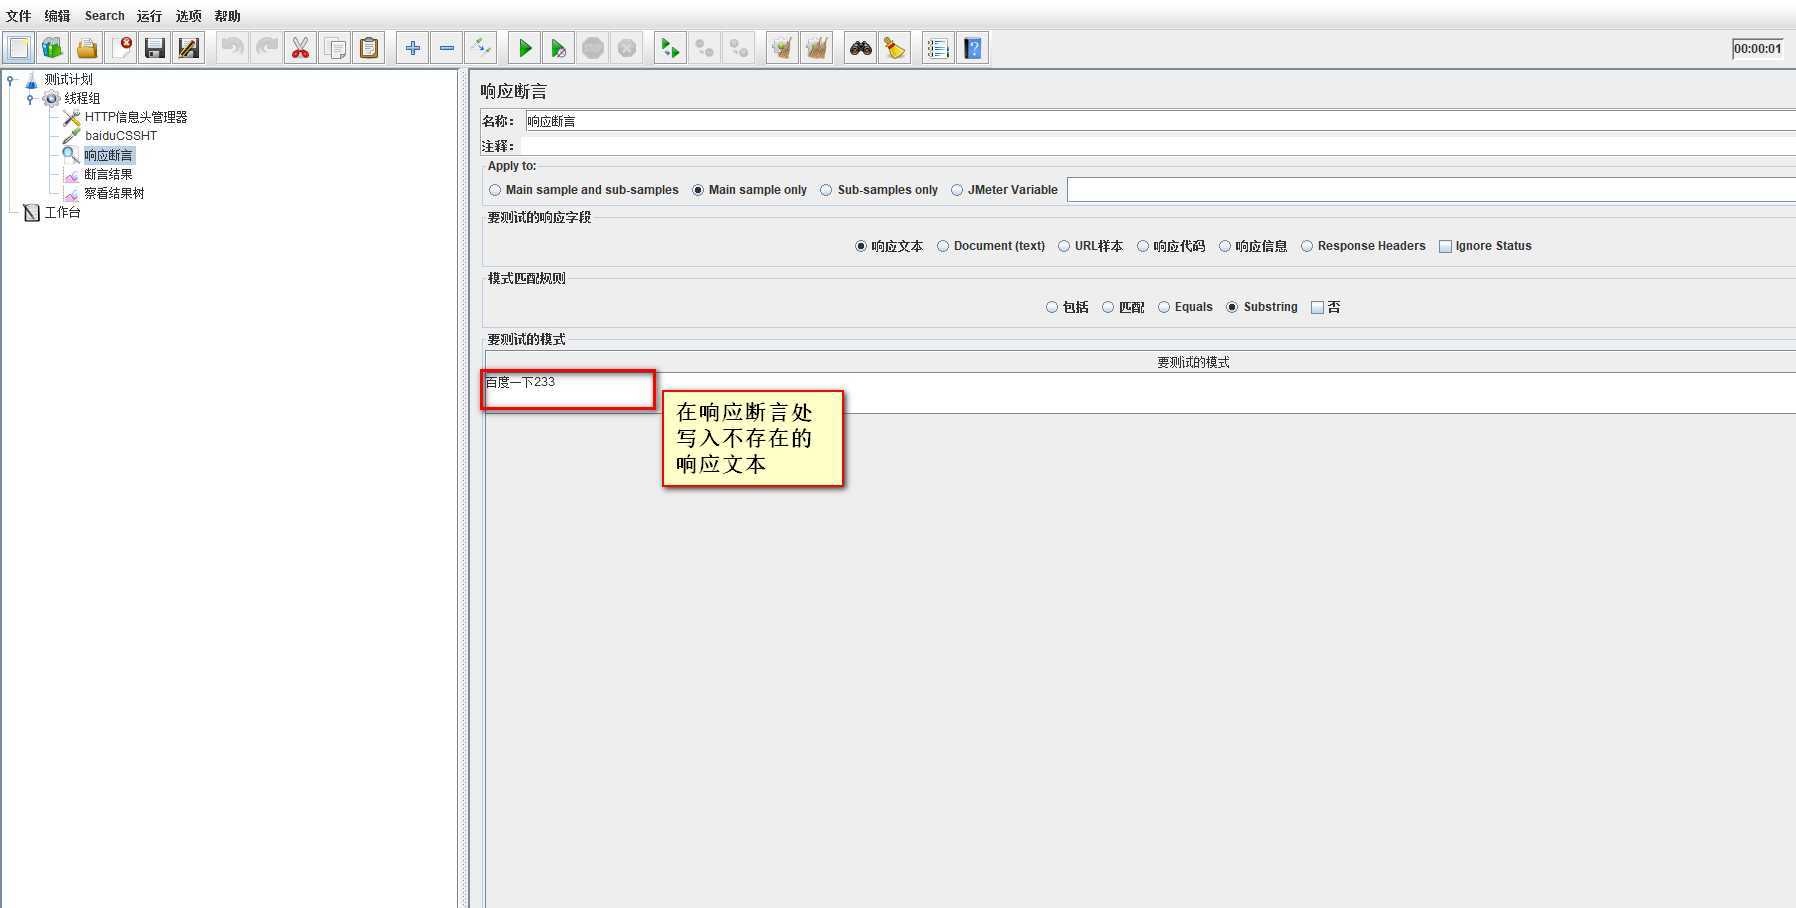This screenshot has width=1796, height=908.
Task: Click the Shutdown test icon
Action: point(627,48)
